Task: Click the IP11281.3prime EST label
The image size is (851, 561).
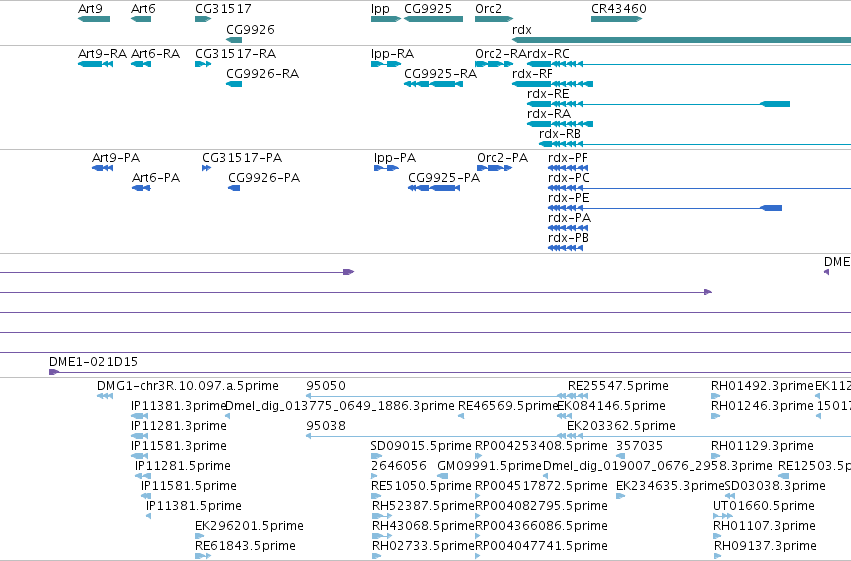Action: [179, 426]
